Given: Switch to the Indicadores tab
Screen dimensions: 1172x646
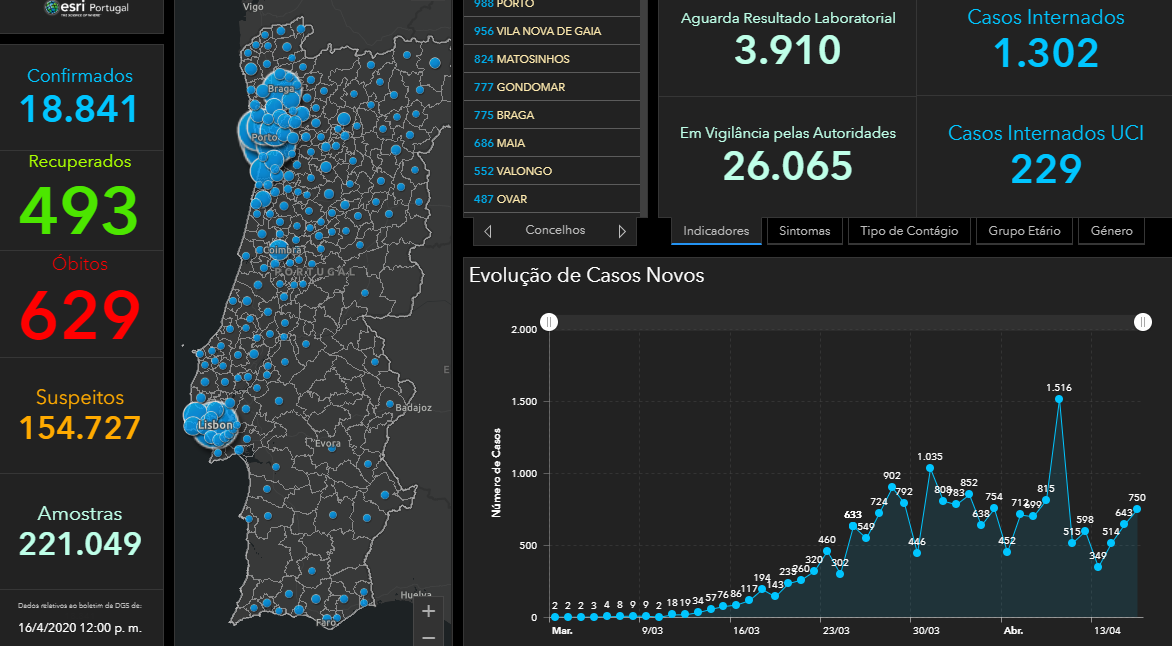Looking at the screenshot, I should (x=716, y=231).
